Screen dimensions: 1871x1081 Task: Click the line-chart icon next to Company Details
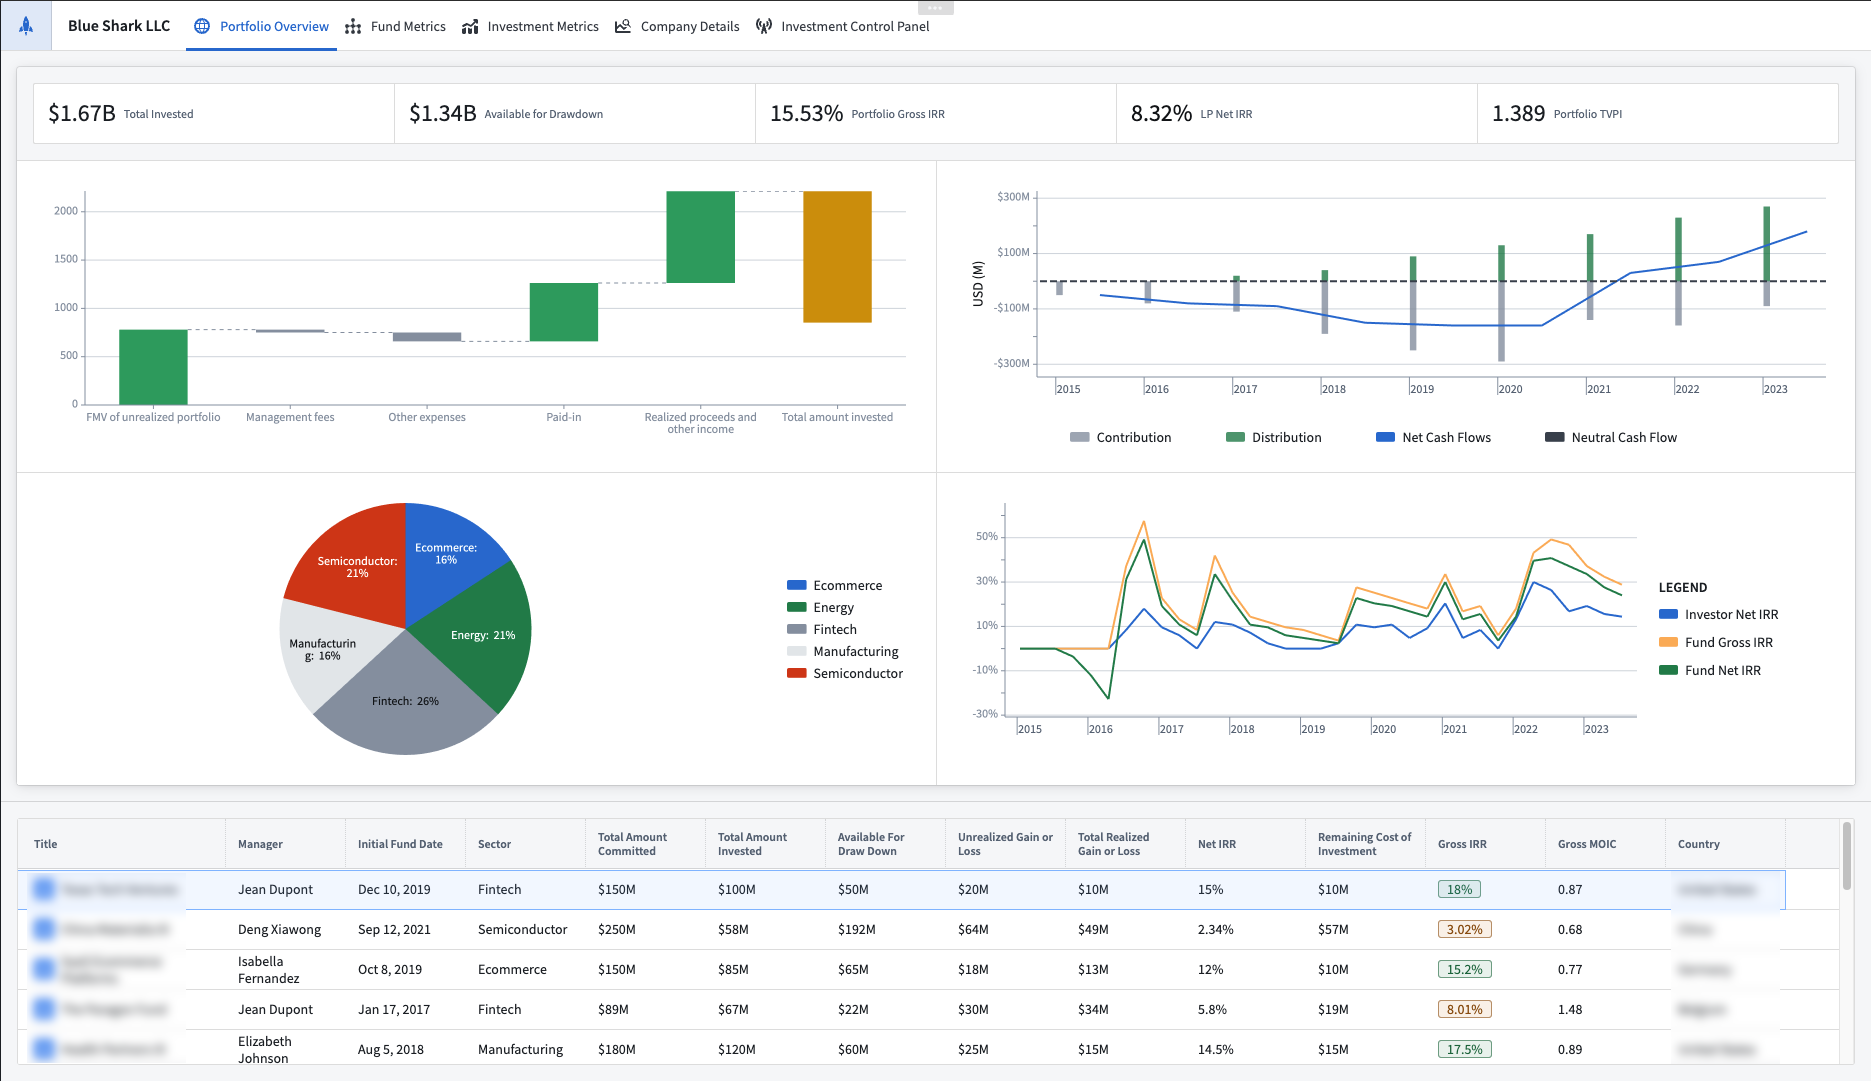click(x=624, y=26)
